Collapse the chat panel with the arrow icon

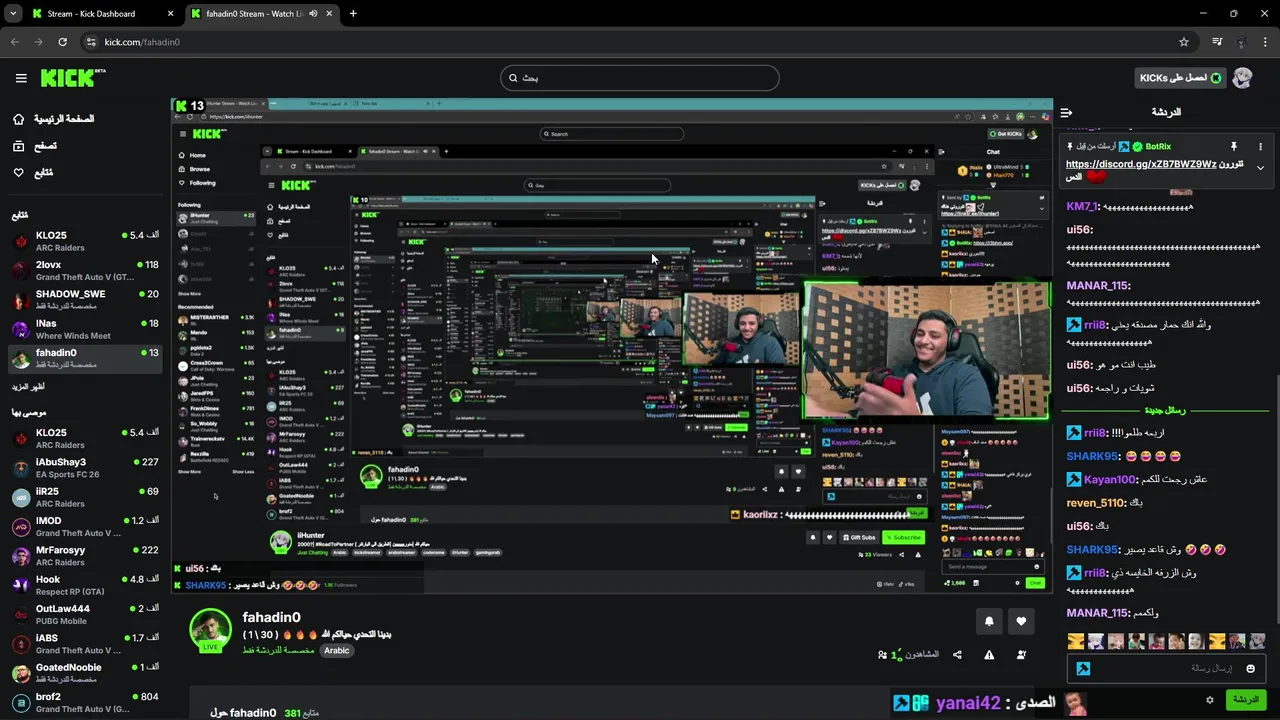[x=1066, y=112]
